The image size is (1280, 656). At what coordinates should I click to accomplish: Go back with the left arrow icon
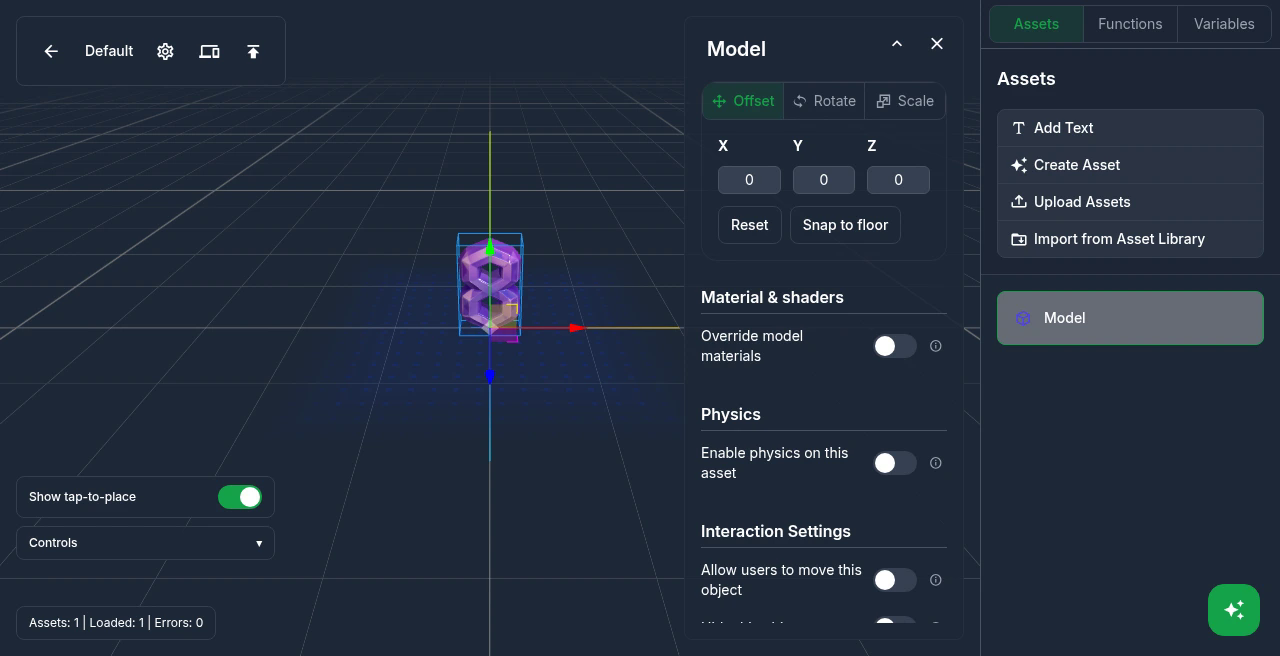coord(51,51)
